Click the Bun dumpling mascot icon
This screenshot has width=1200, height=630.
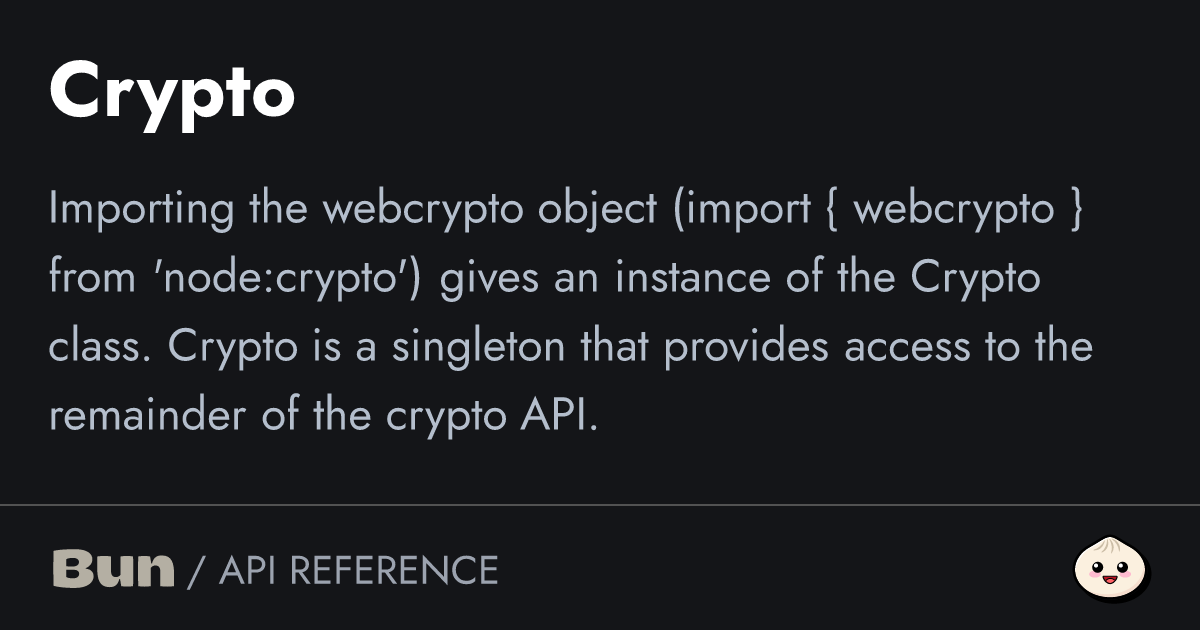1111,569
